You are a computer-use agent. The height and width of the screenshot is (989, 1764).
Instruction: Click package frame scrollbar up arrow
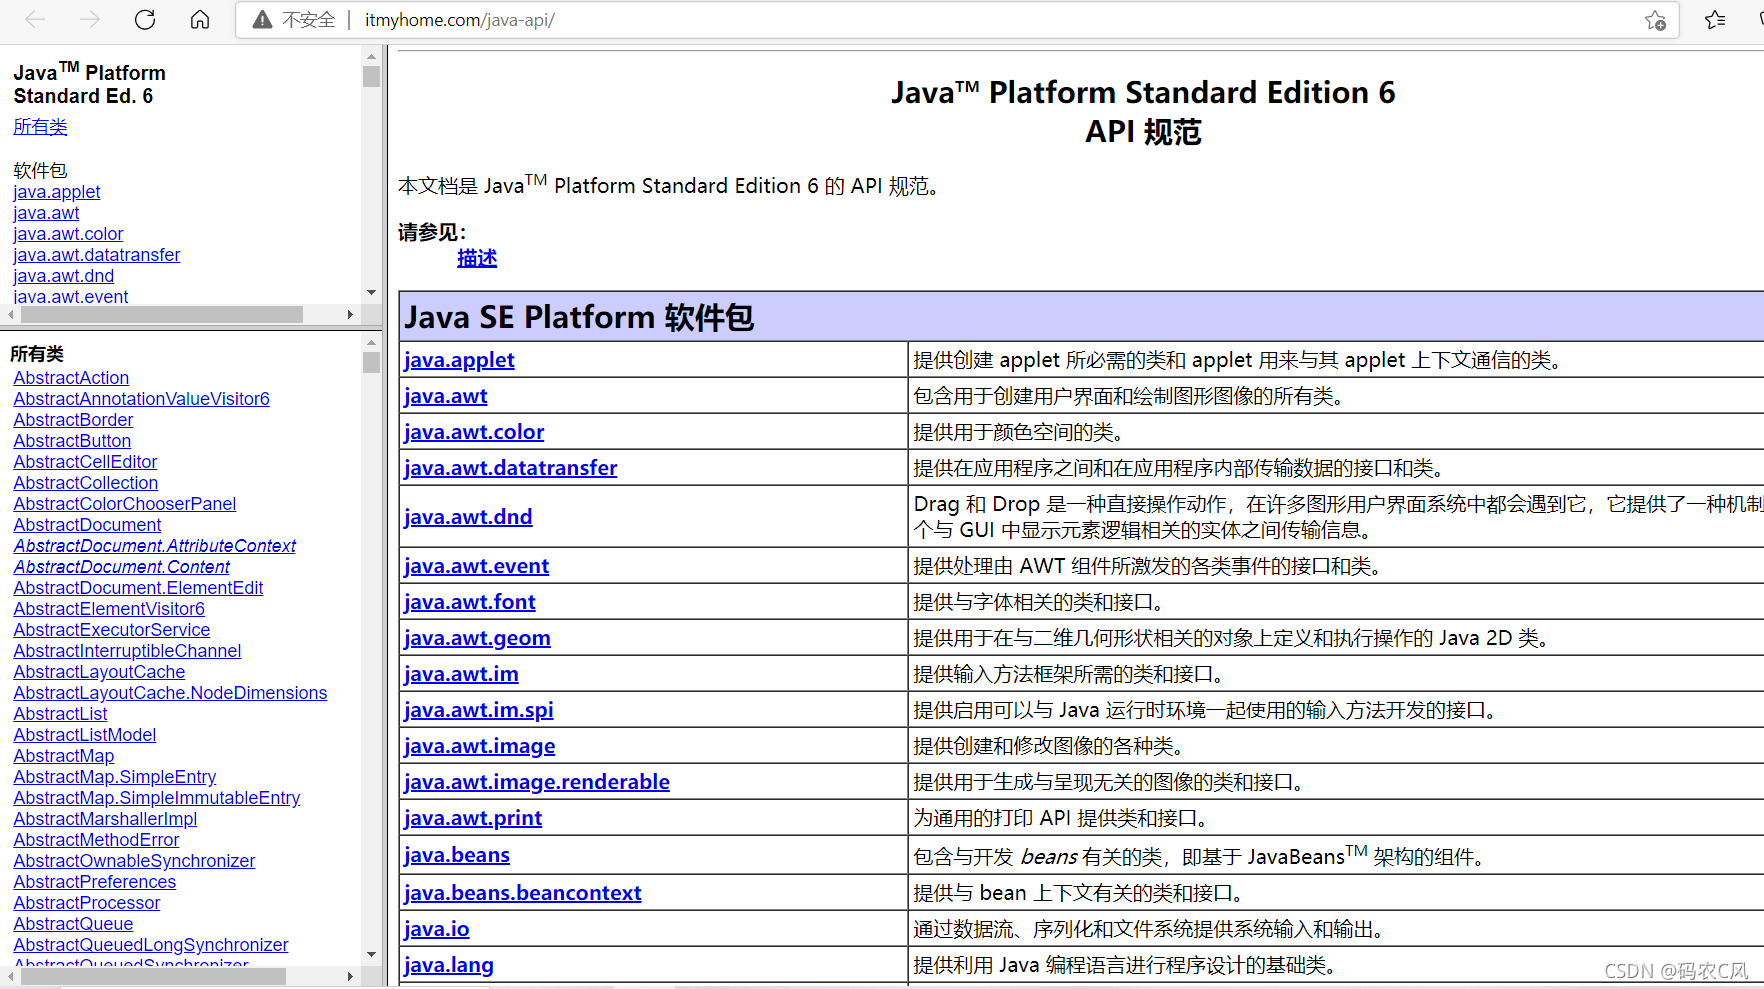click(372, 56)
